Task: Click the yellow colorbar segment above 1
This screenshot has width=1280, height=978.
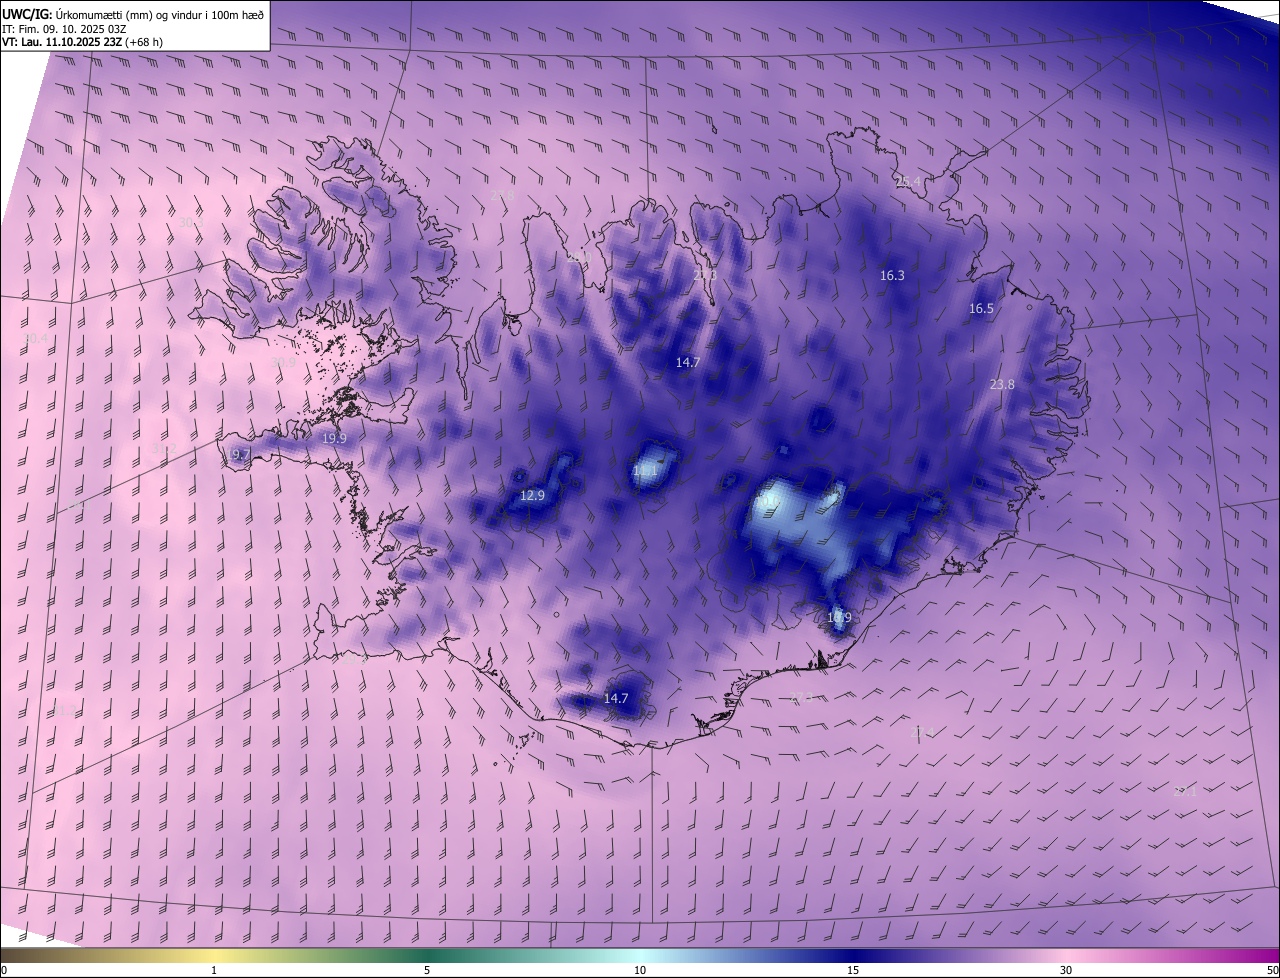Action: pos(214,955)
